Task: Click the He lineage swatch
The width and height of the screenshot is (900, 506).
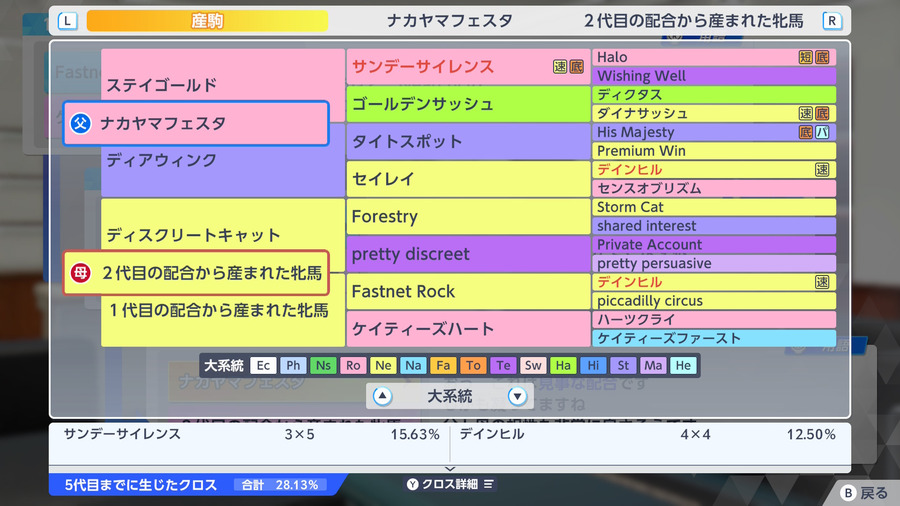Action: coord(683,365)
